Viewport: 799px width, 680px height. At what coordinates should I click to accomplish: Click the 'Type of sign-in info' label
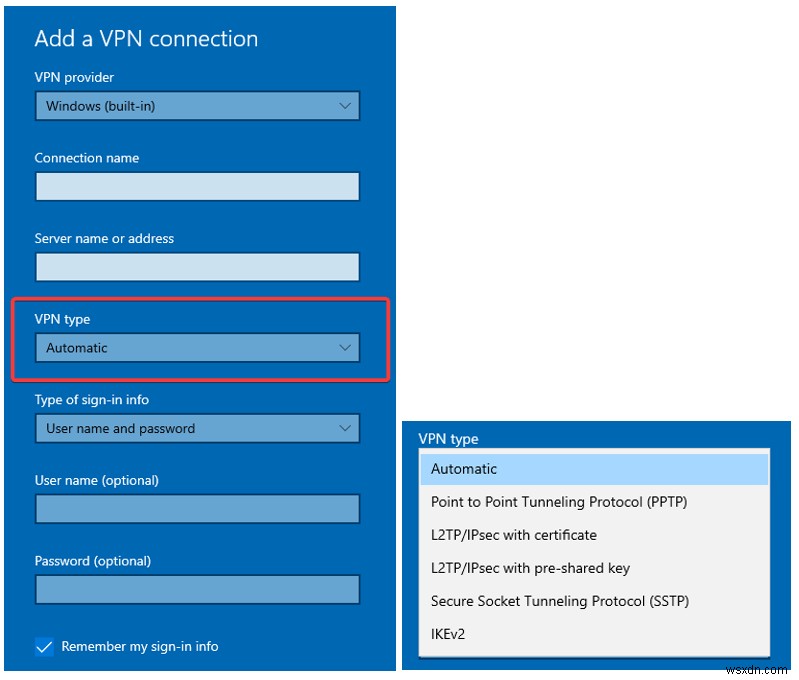coord(92,400)
